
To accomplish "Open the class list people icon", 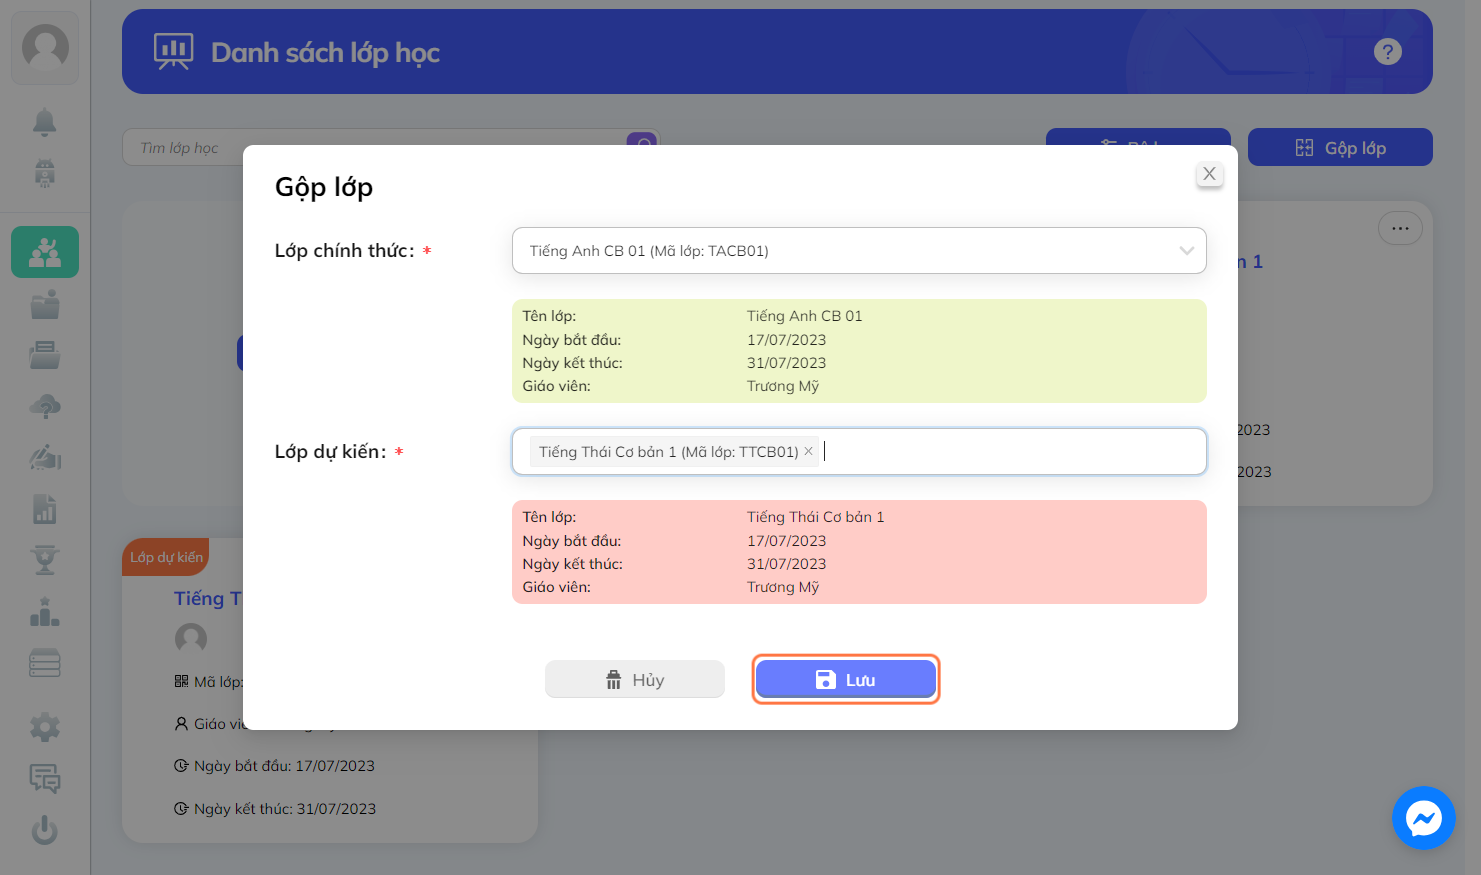I will click(x=45, y=252).
